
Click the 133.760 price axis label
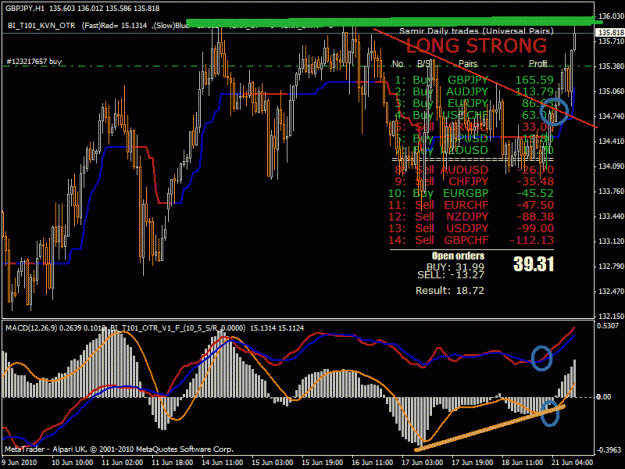611,191
